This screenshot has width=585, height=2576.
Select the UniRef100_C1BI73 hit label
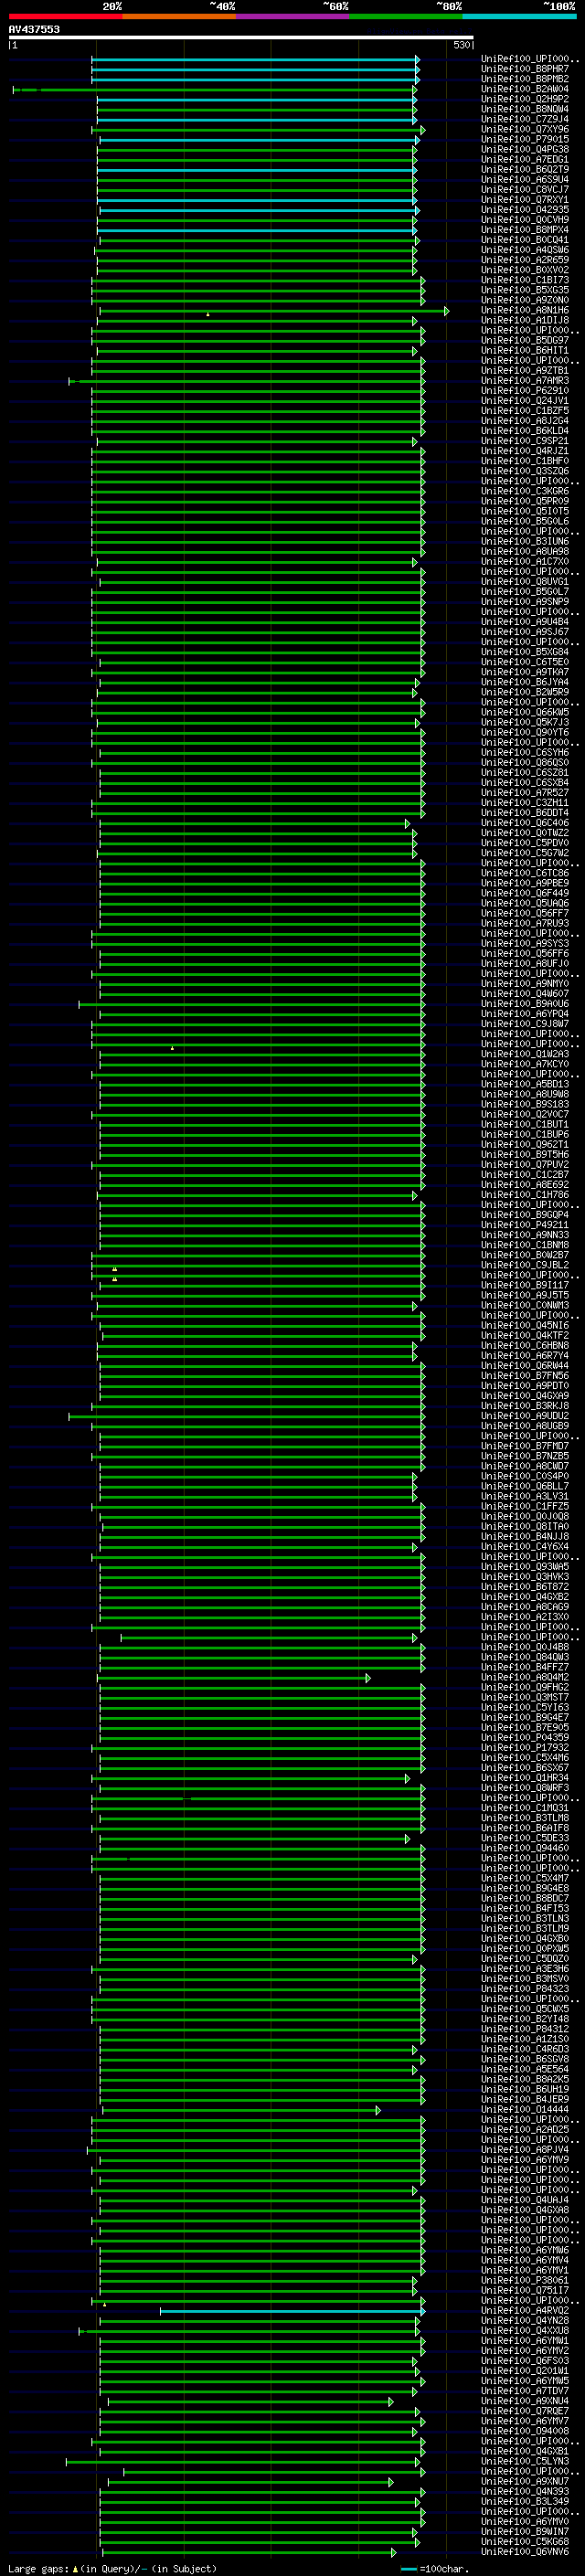pos(525,280)
